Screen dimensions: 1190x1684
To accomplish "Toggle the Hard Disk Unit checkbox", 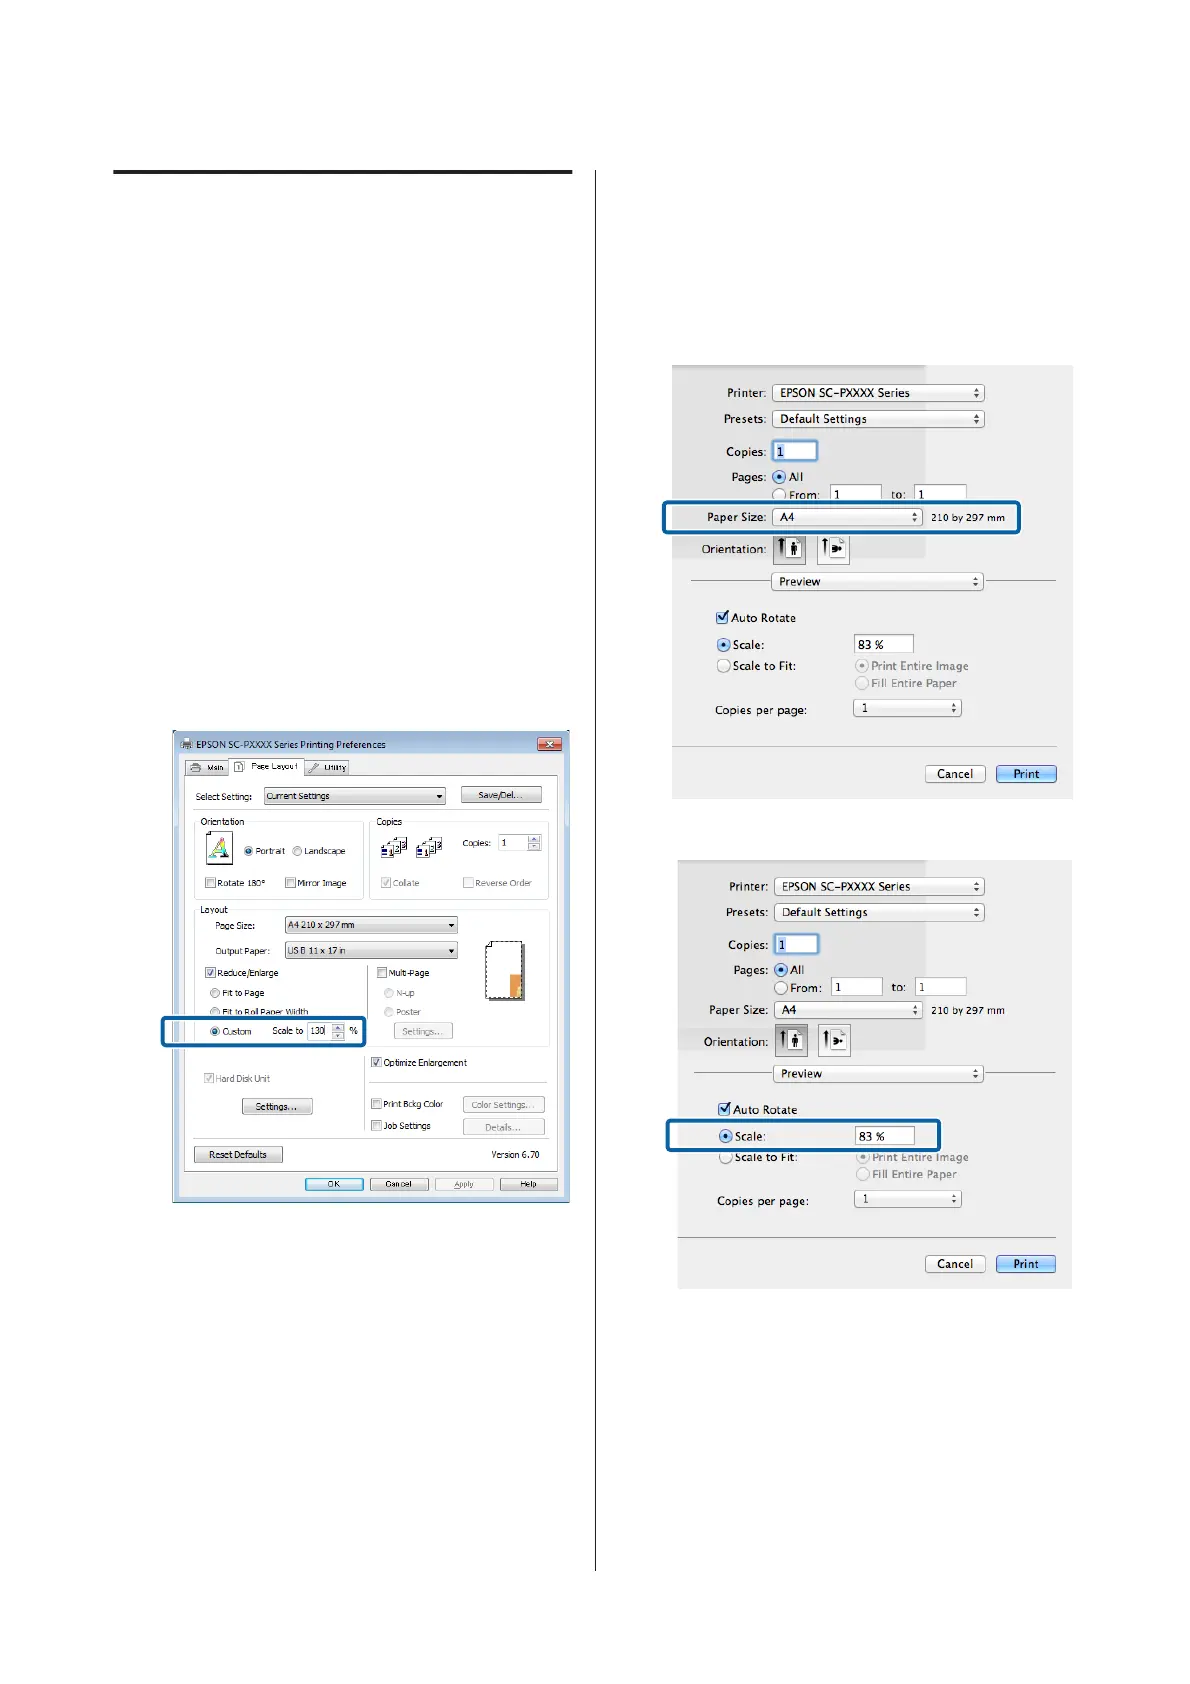I will coord(209,1078).
